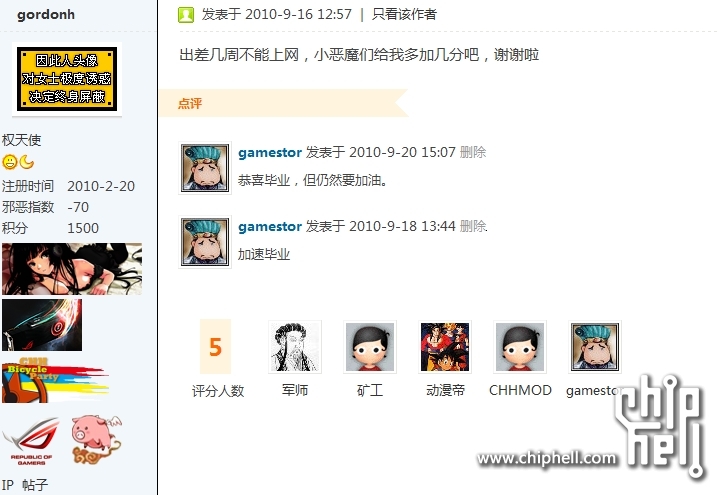Image resolution: width=719 pixels, height=495 pixels.
Task: Click the smiley face rank icon
Action: click(x=10, y=162)
